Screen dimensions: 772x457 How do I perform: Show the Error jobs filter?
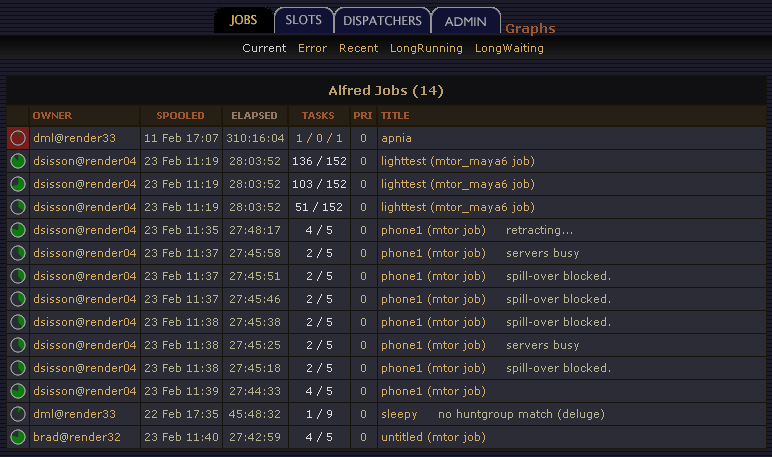[x=312, y=48]
